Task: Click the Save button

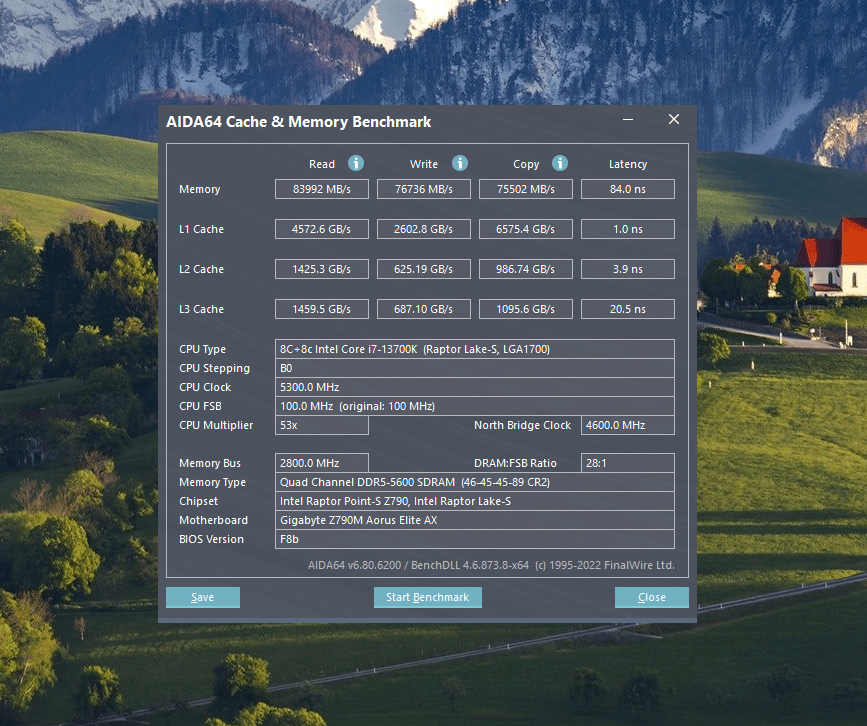Action: tap(203, 597)
